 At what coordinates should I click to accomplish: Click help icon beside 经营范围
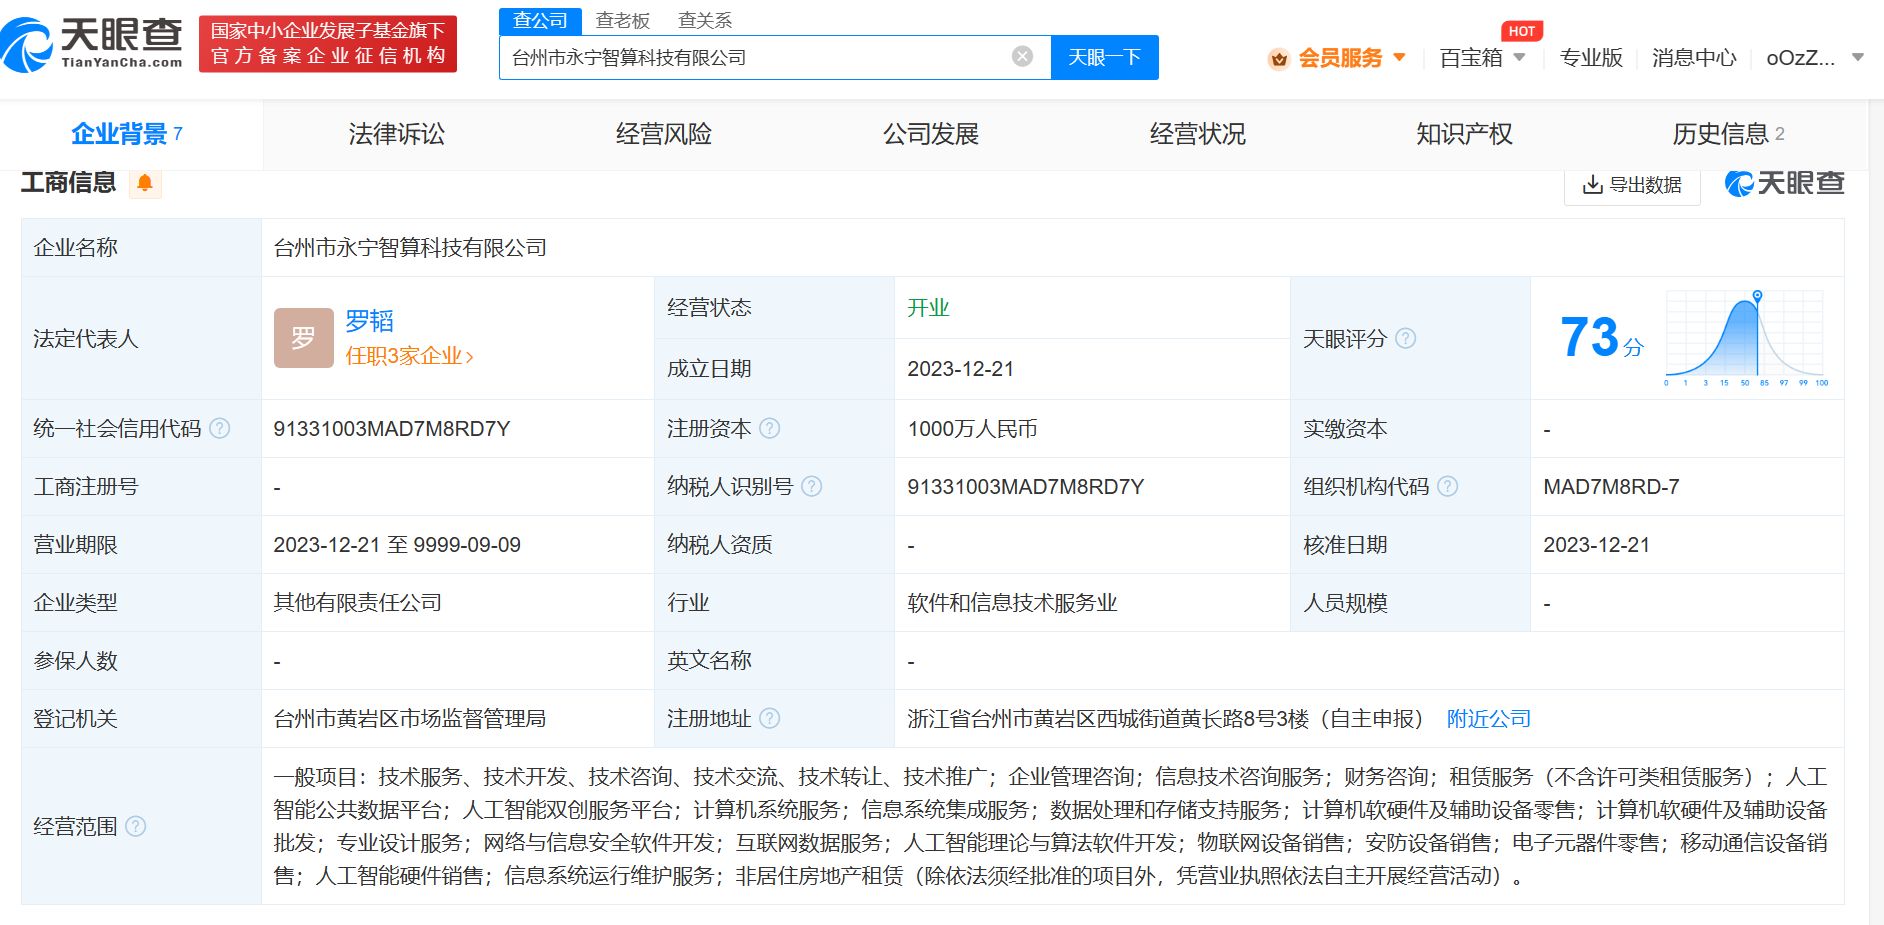[x=136, y=826]
